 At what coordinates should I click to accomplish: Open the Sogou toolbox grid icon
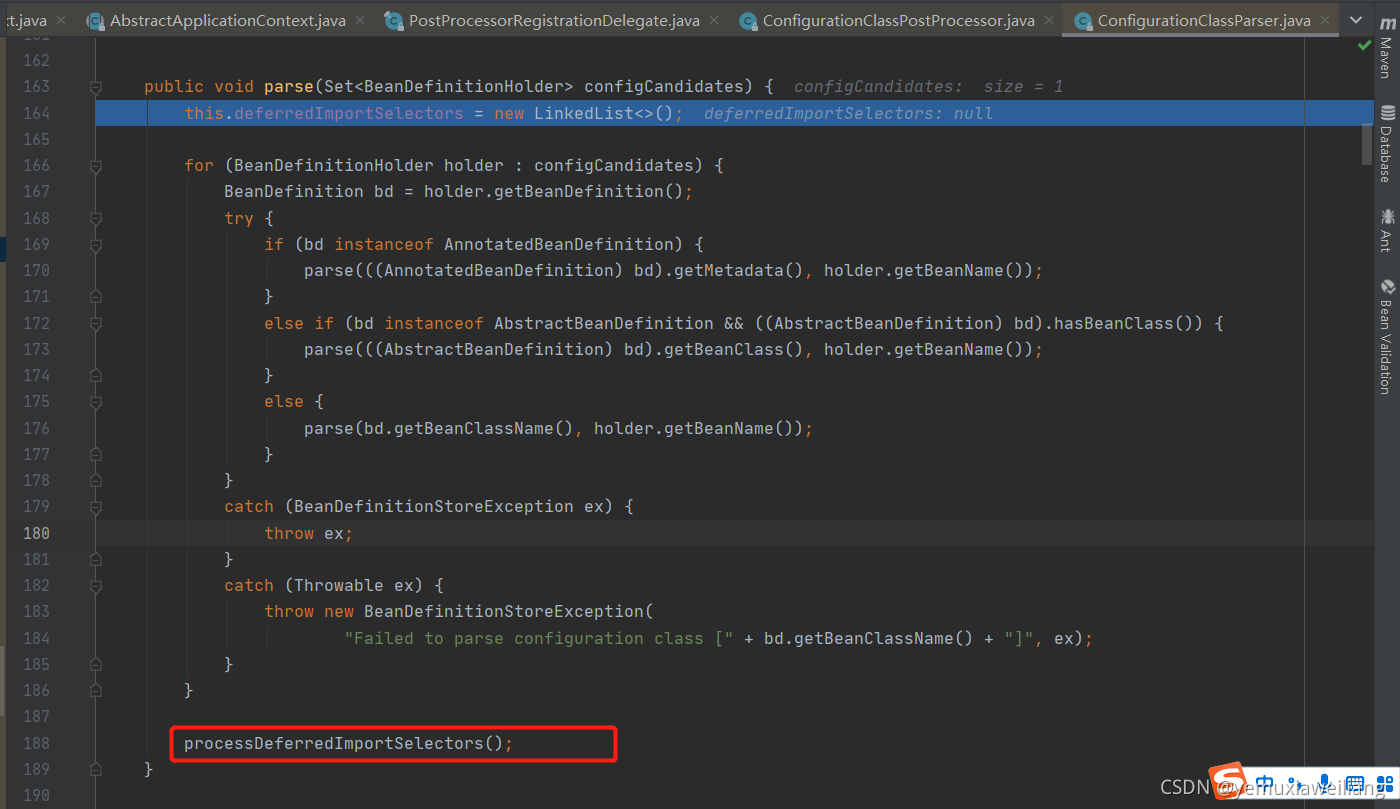[1383, 784]
